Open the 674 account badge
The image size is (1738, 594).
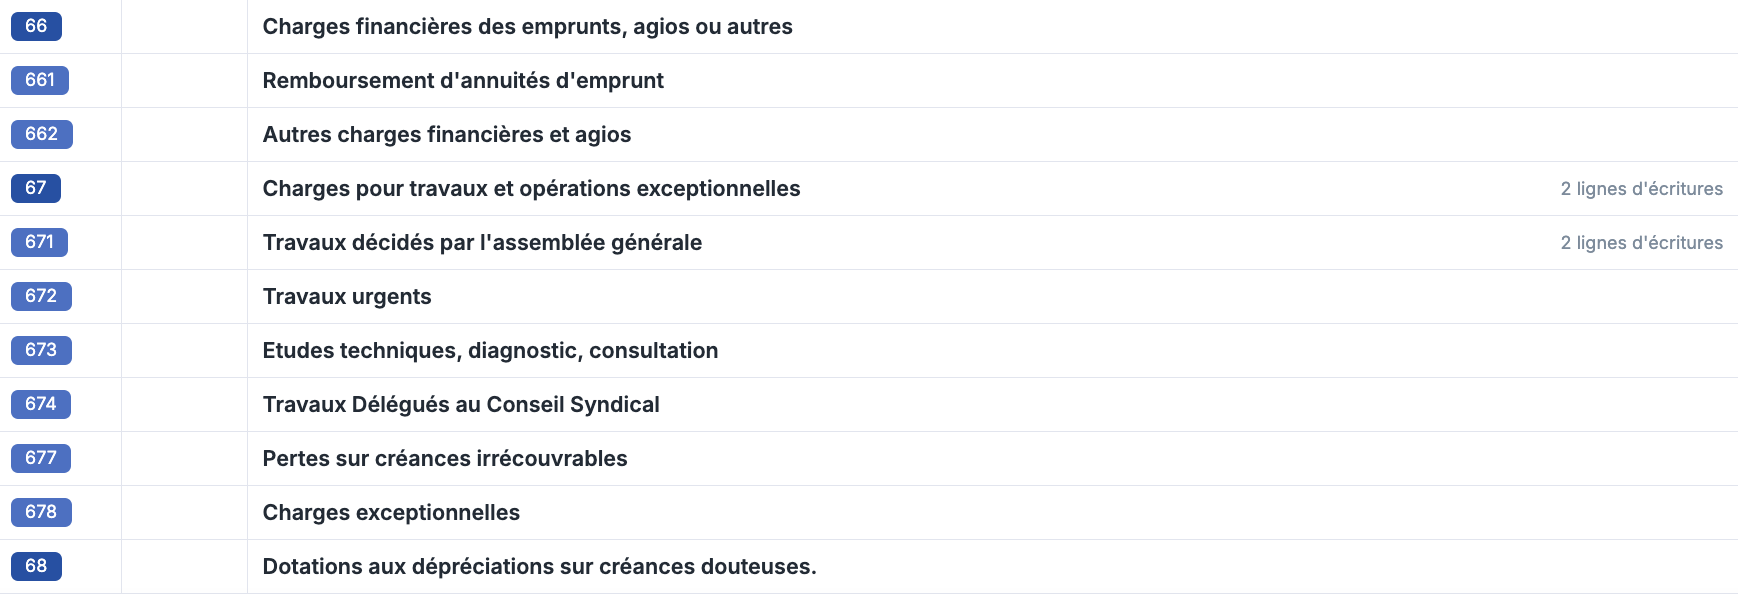(x=41, y=405)
